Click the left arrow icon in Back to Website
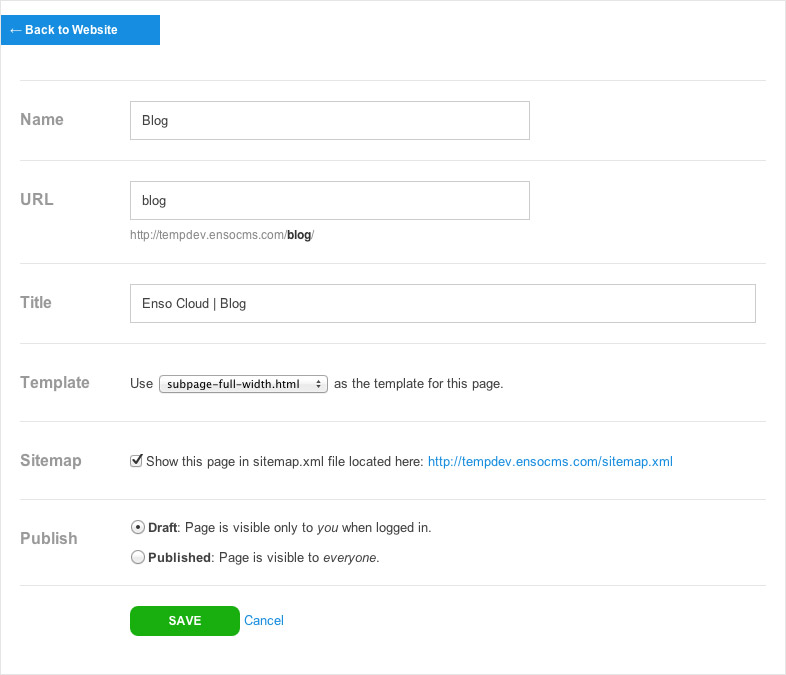This screenshot has width=786, height=675. pyautogui.click(x=16, y=31)
